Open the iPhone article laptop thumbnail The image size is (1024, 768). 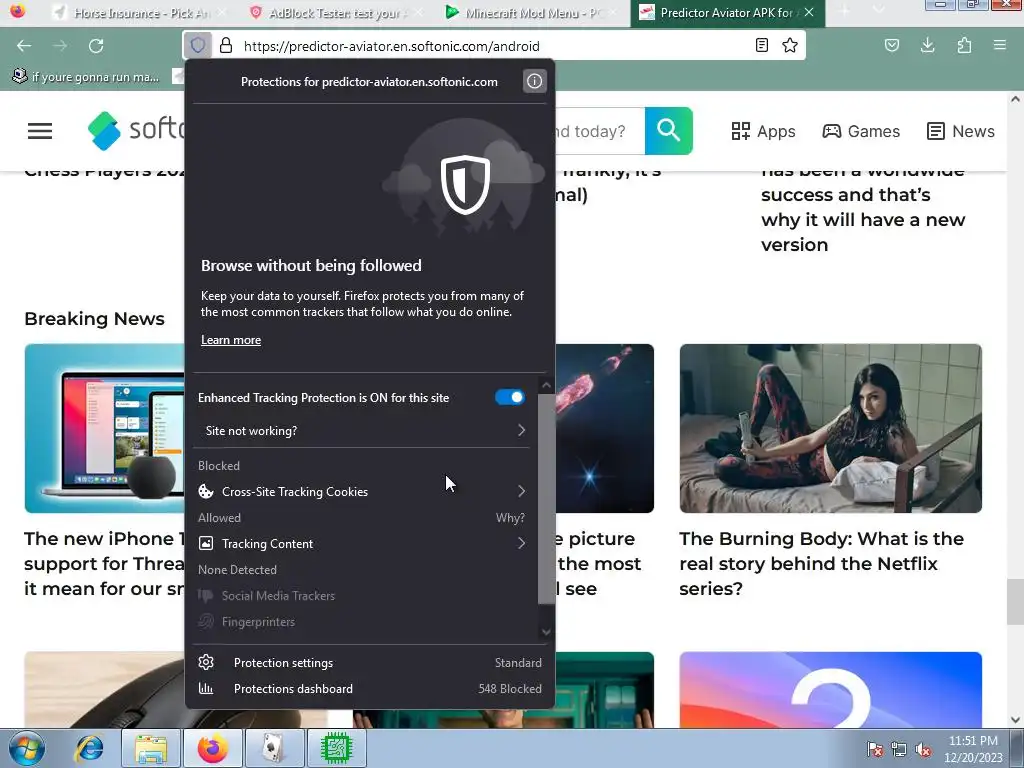104,428
